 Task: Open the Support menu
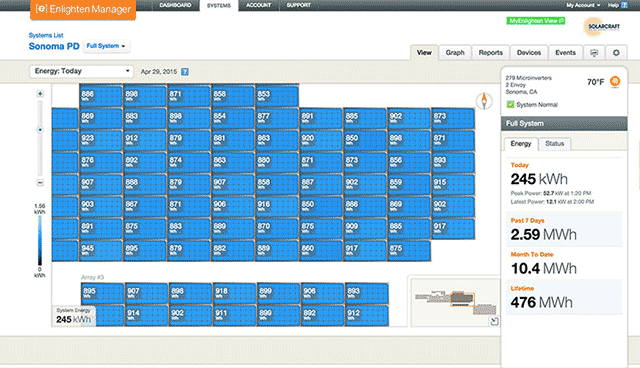(298, 5)
